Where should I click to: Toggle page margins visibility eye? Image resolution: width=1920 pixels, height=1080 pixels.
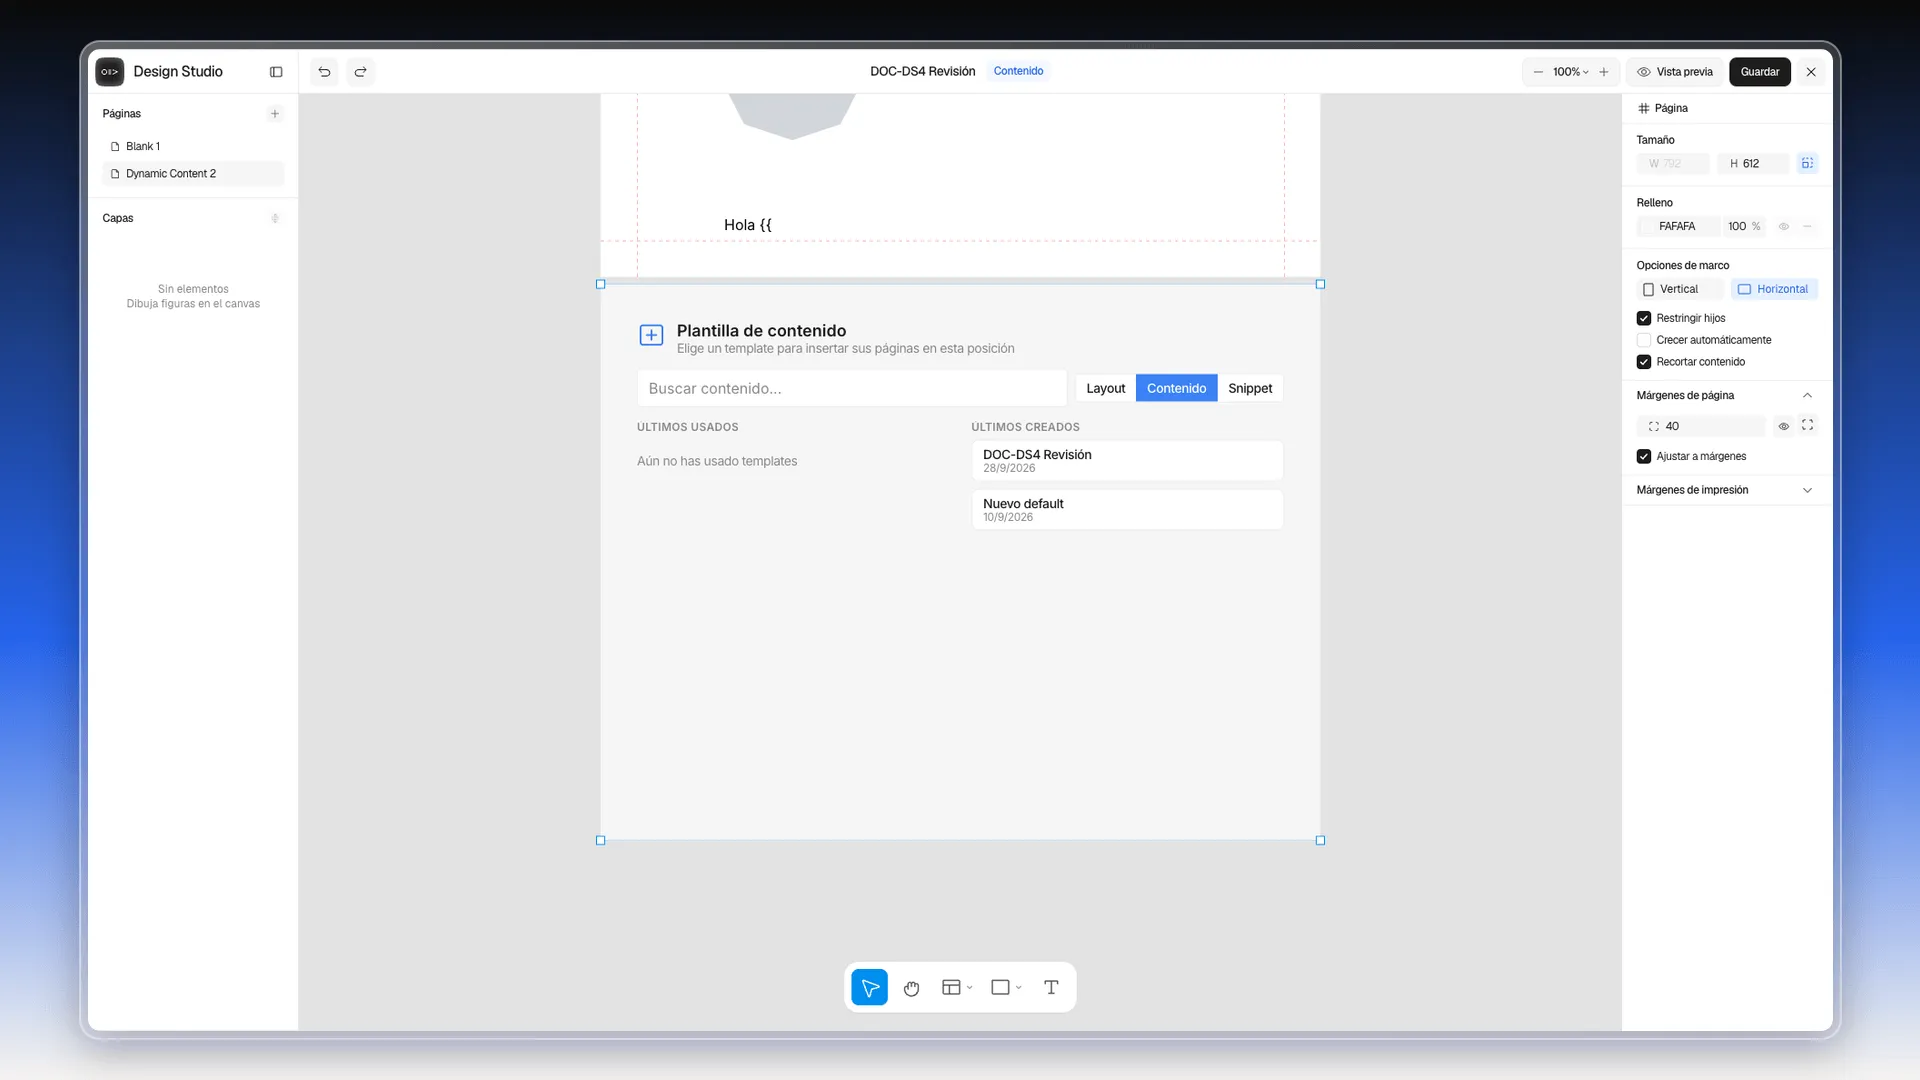point(1783,426)
